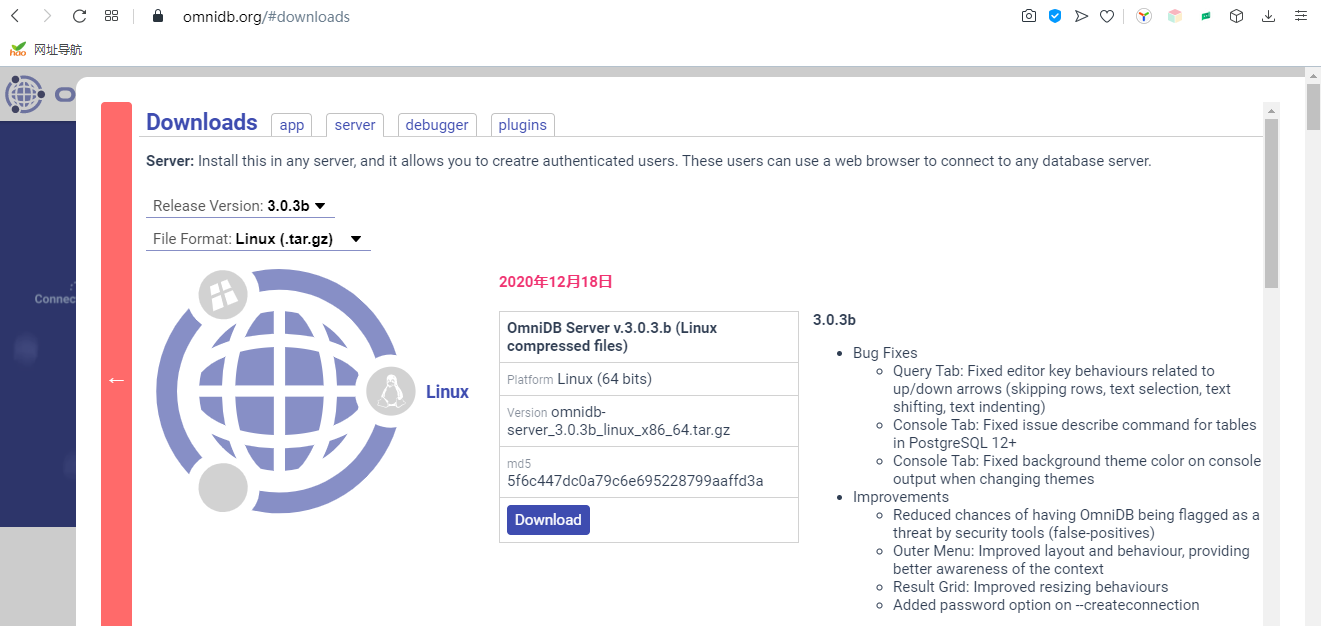Click the OmniDB globe logo in header

click(24, 95)
